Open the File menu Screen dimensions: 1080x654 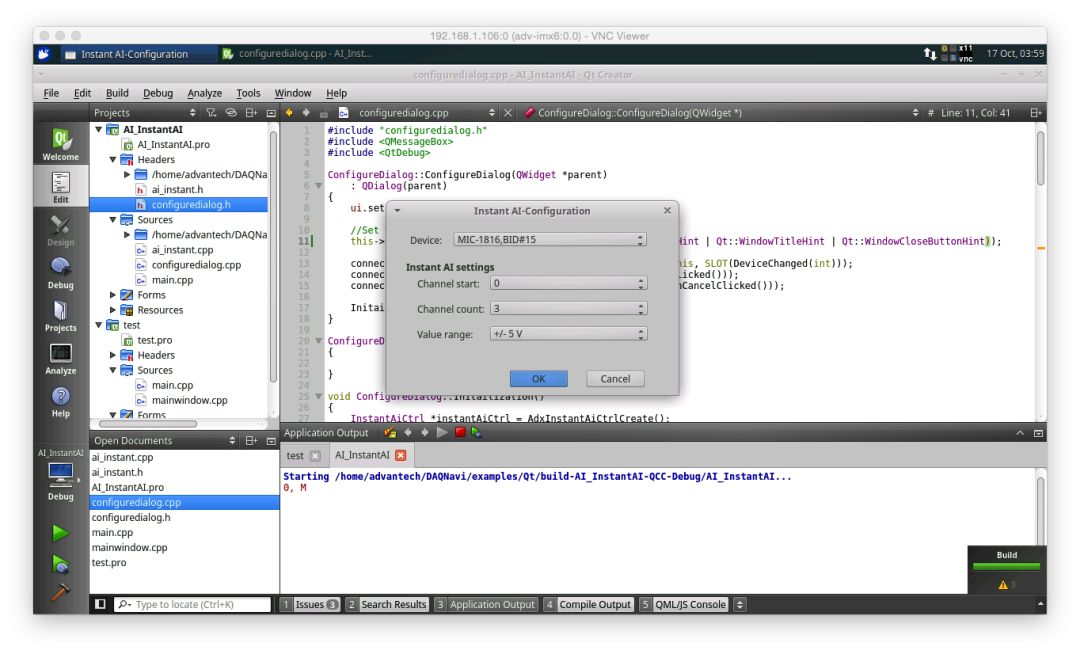pos(51,93)
